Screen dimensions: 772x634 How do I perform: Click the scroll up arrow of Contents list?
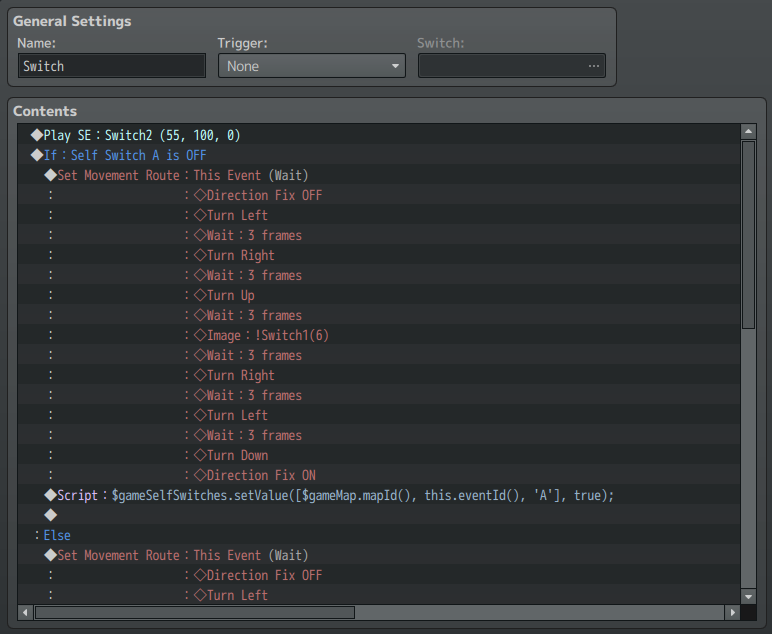[748, 131]
